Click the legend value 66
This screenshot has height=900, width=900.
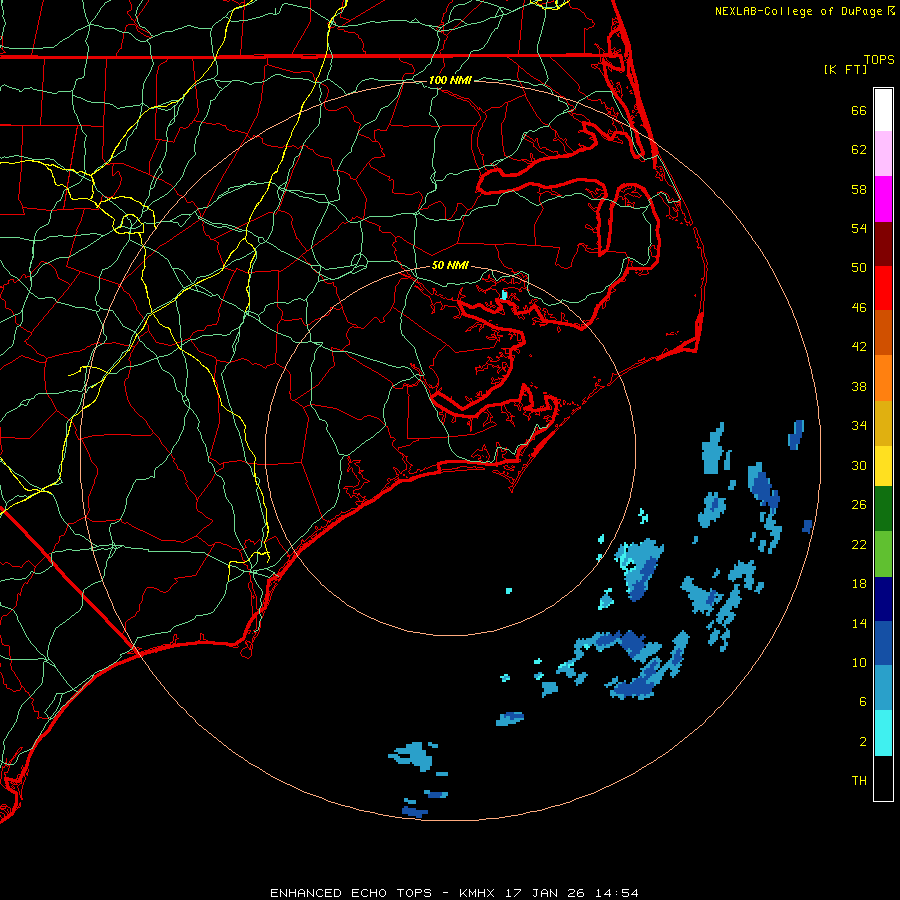coord(859,110)
